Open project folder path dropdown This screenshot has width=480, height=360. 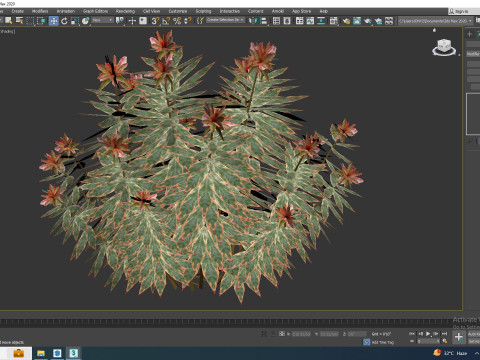436,21
